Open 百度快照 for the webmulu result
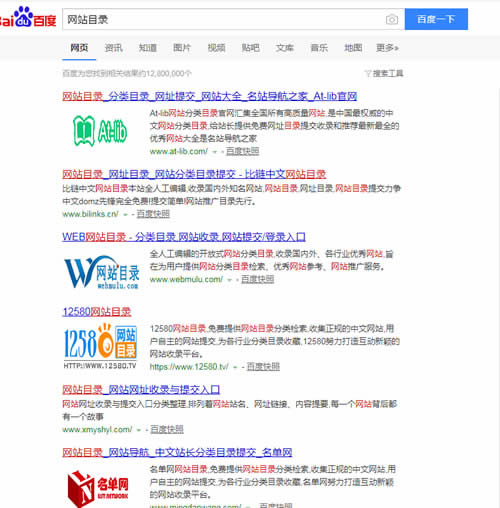 257,279
